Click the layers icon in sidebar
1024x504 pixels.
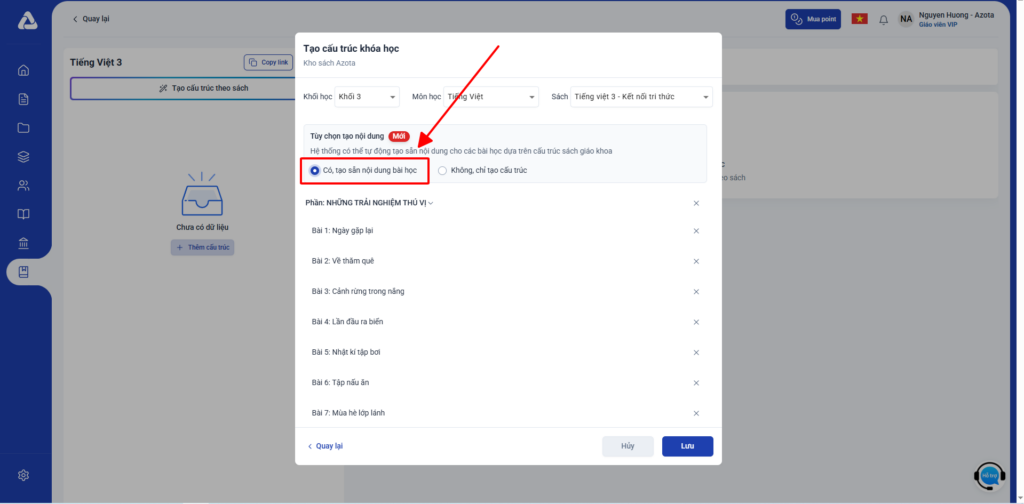[x=24, y=156]
